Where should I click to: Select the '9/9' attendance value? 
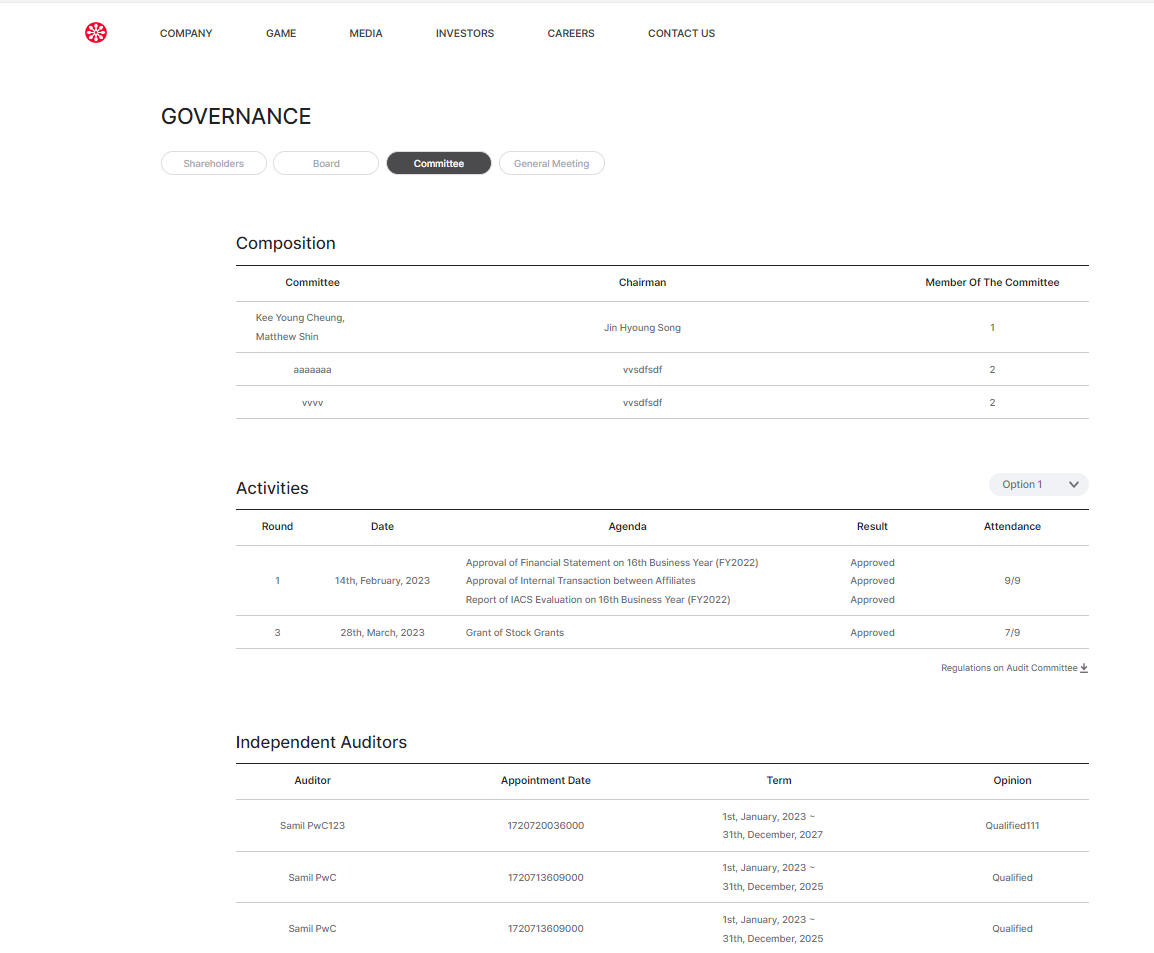pyautogui.click(x=1012, y=581)
